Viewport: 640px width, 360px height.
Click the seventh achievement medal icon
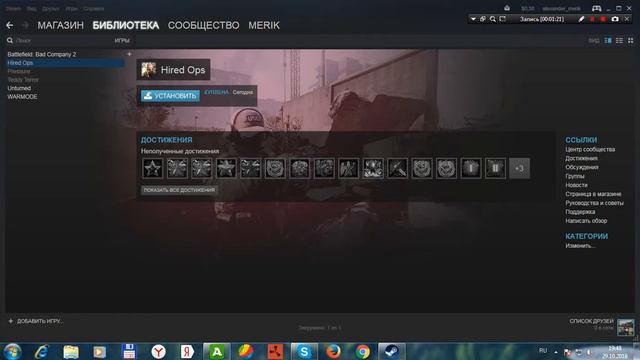point(300,168)
